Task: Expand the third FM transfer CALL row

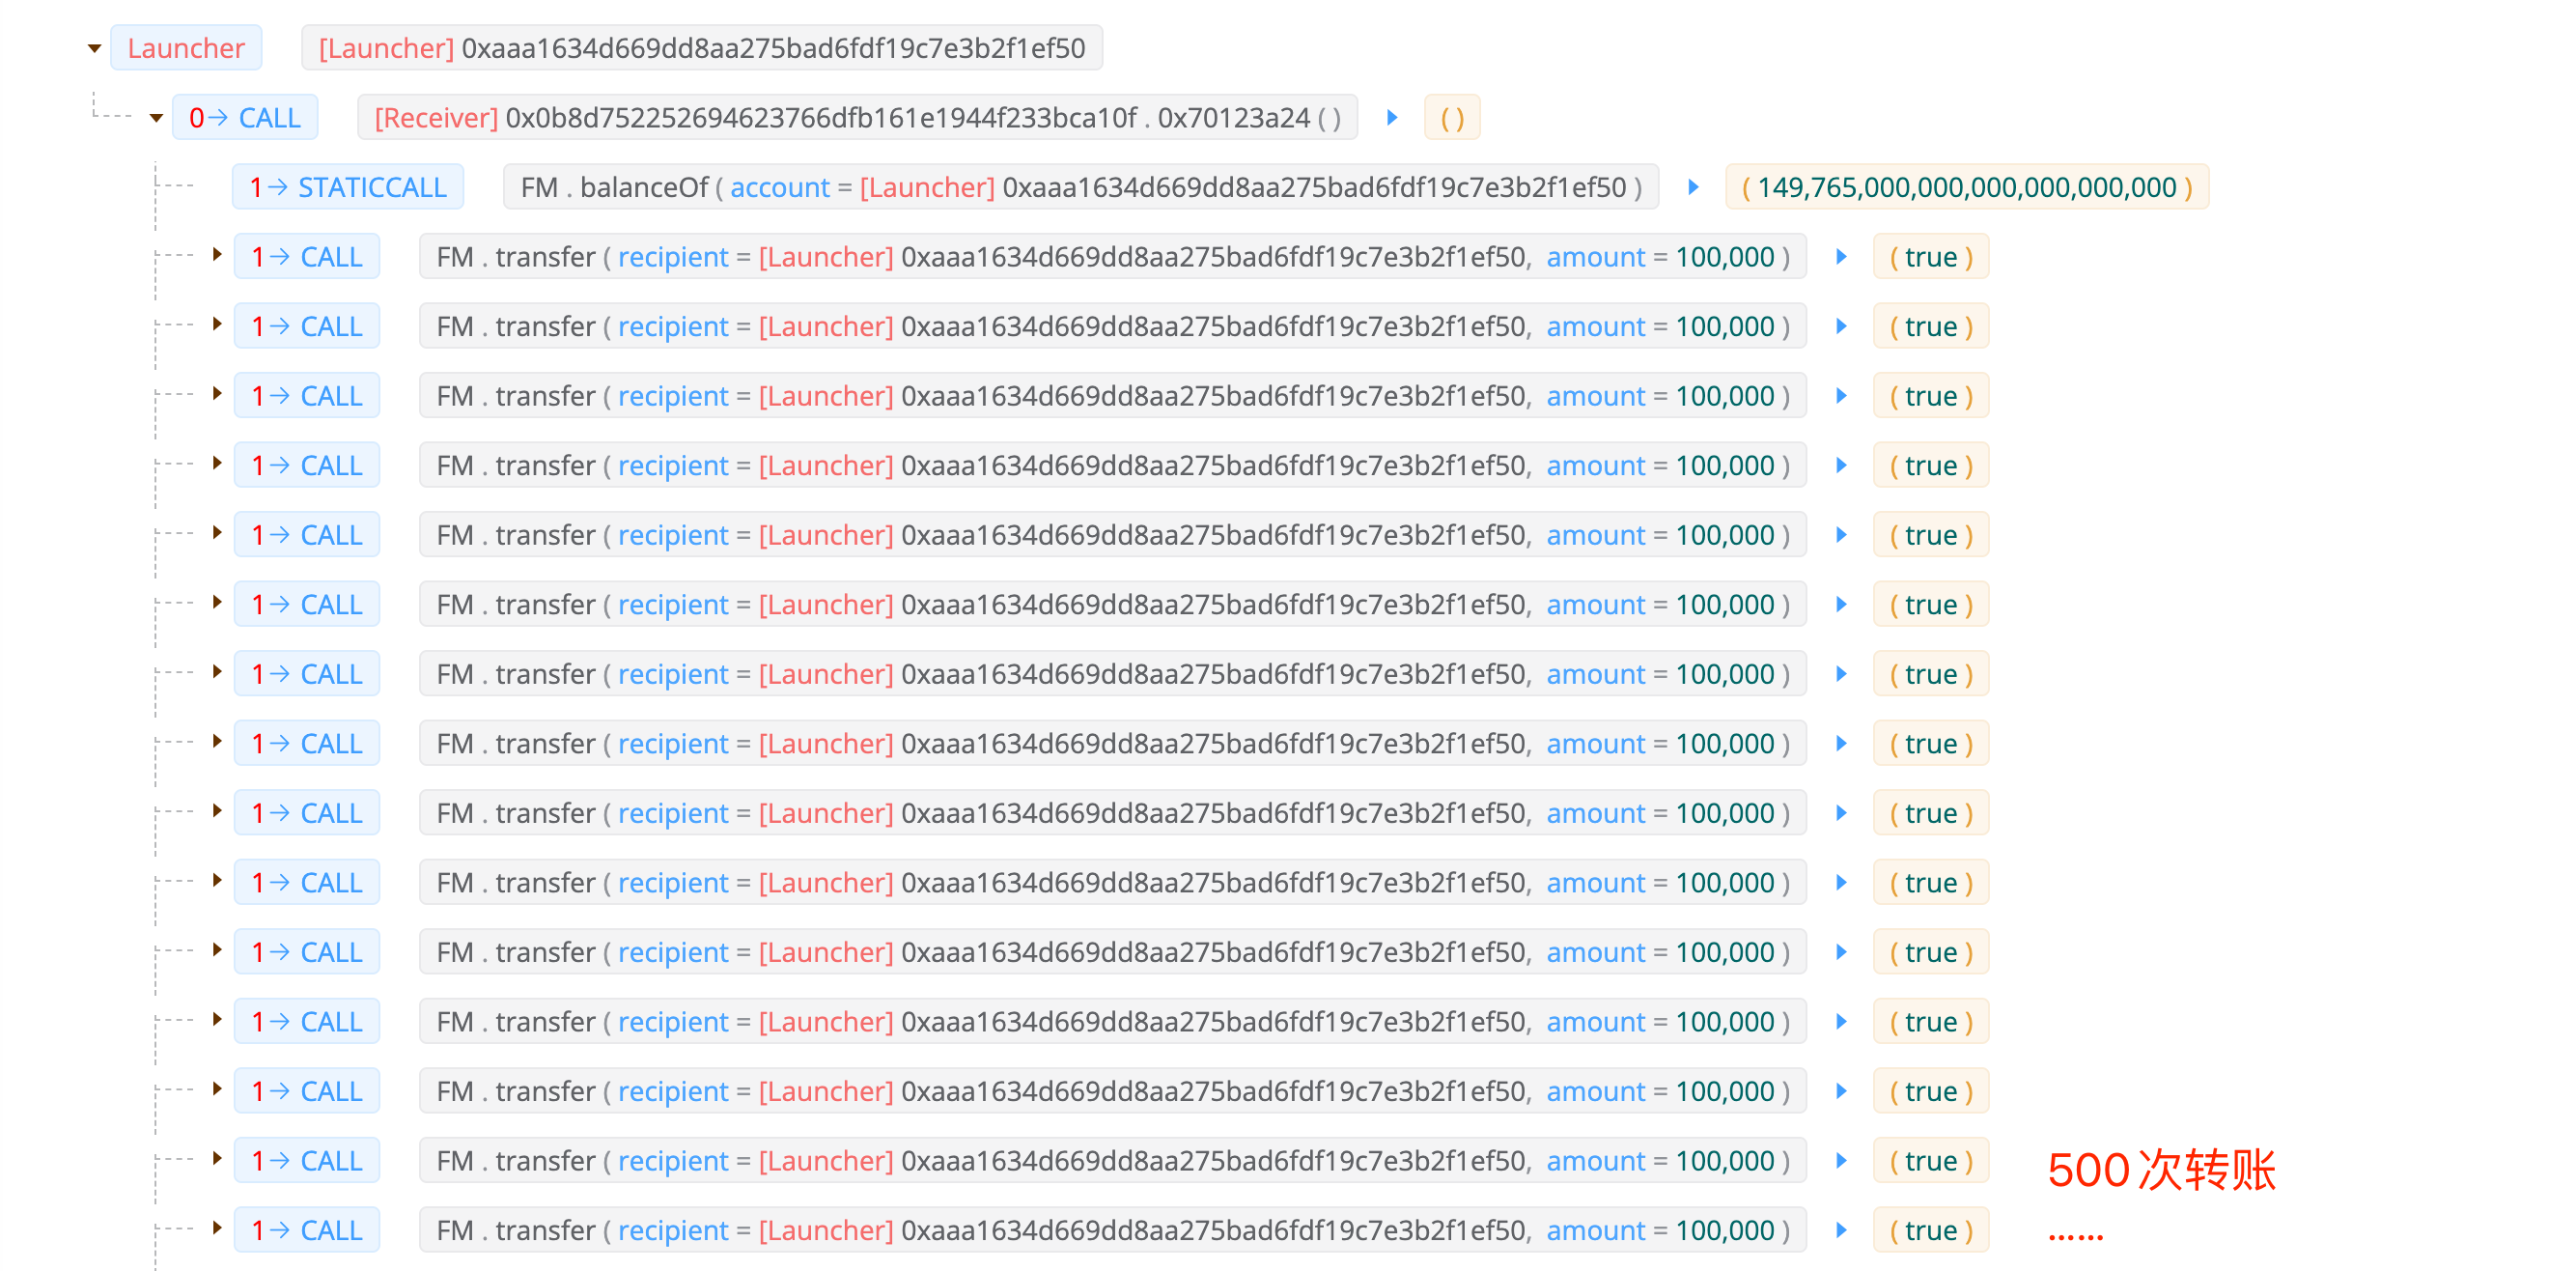Action: coord(217,394)
